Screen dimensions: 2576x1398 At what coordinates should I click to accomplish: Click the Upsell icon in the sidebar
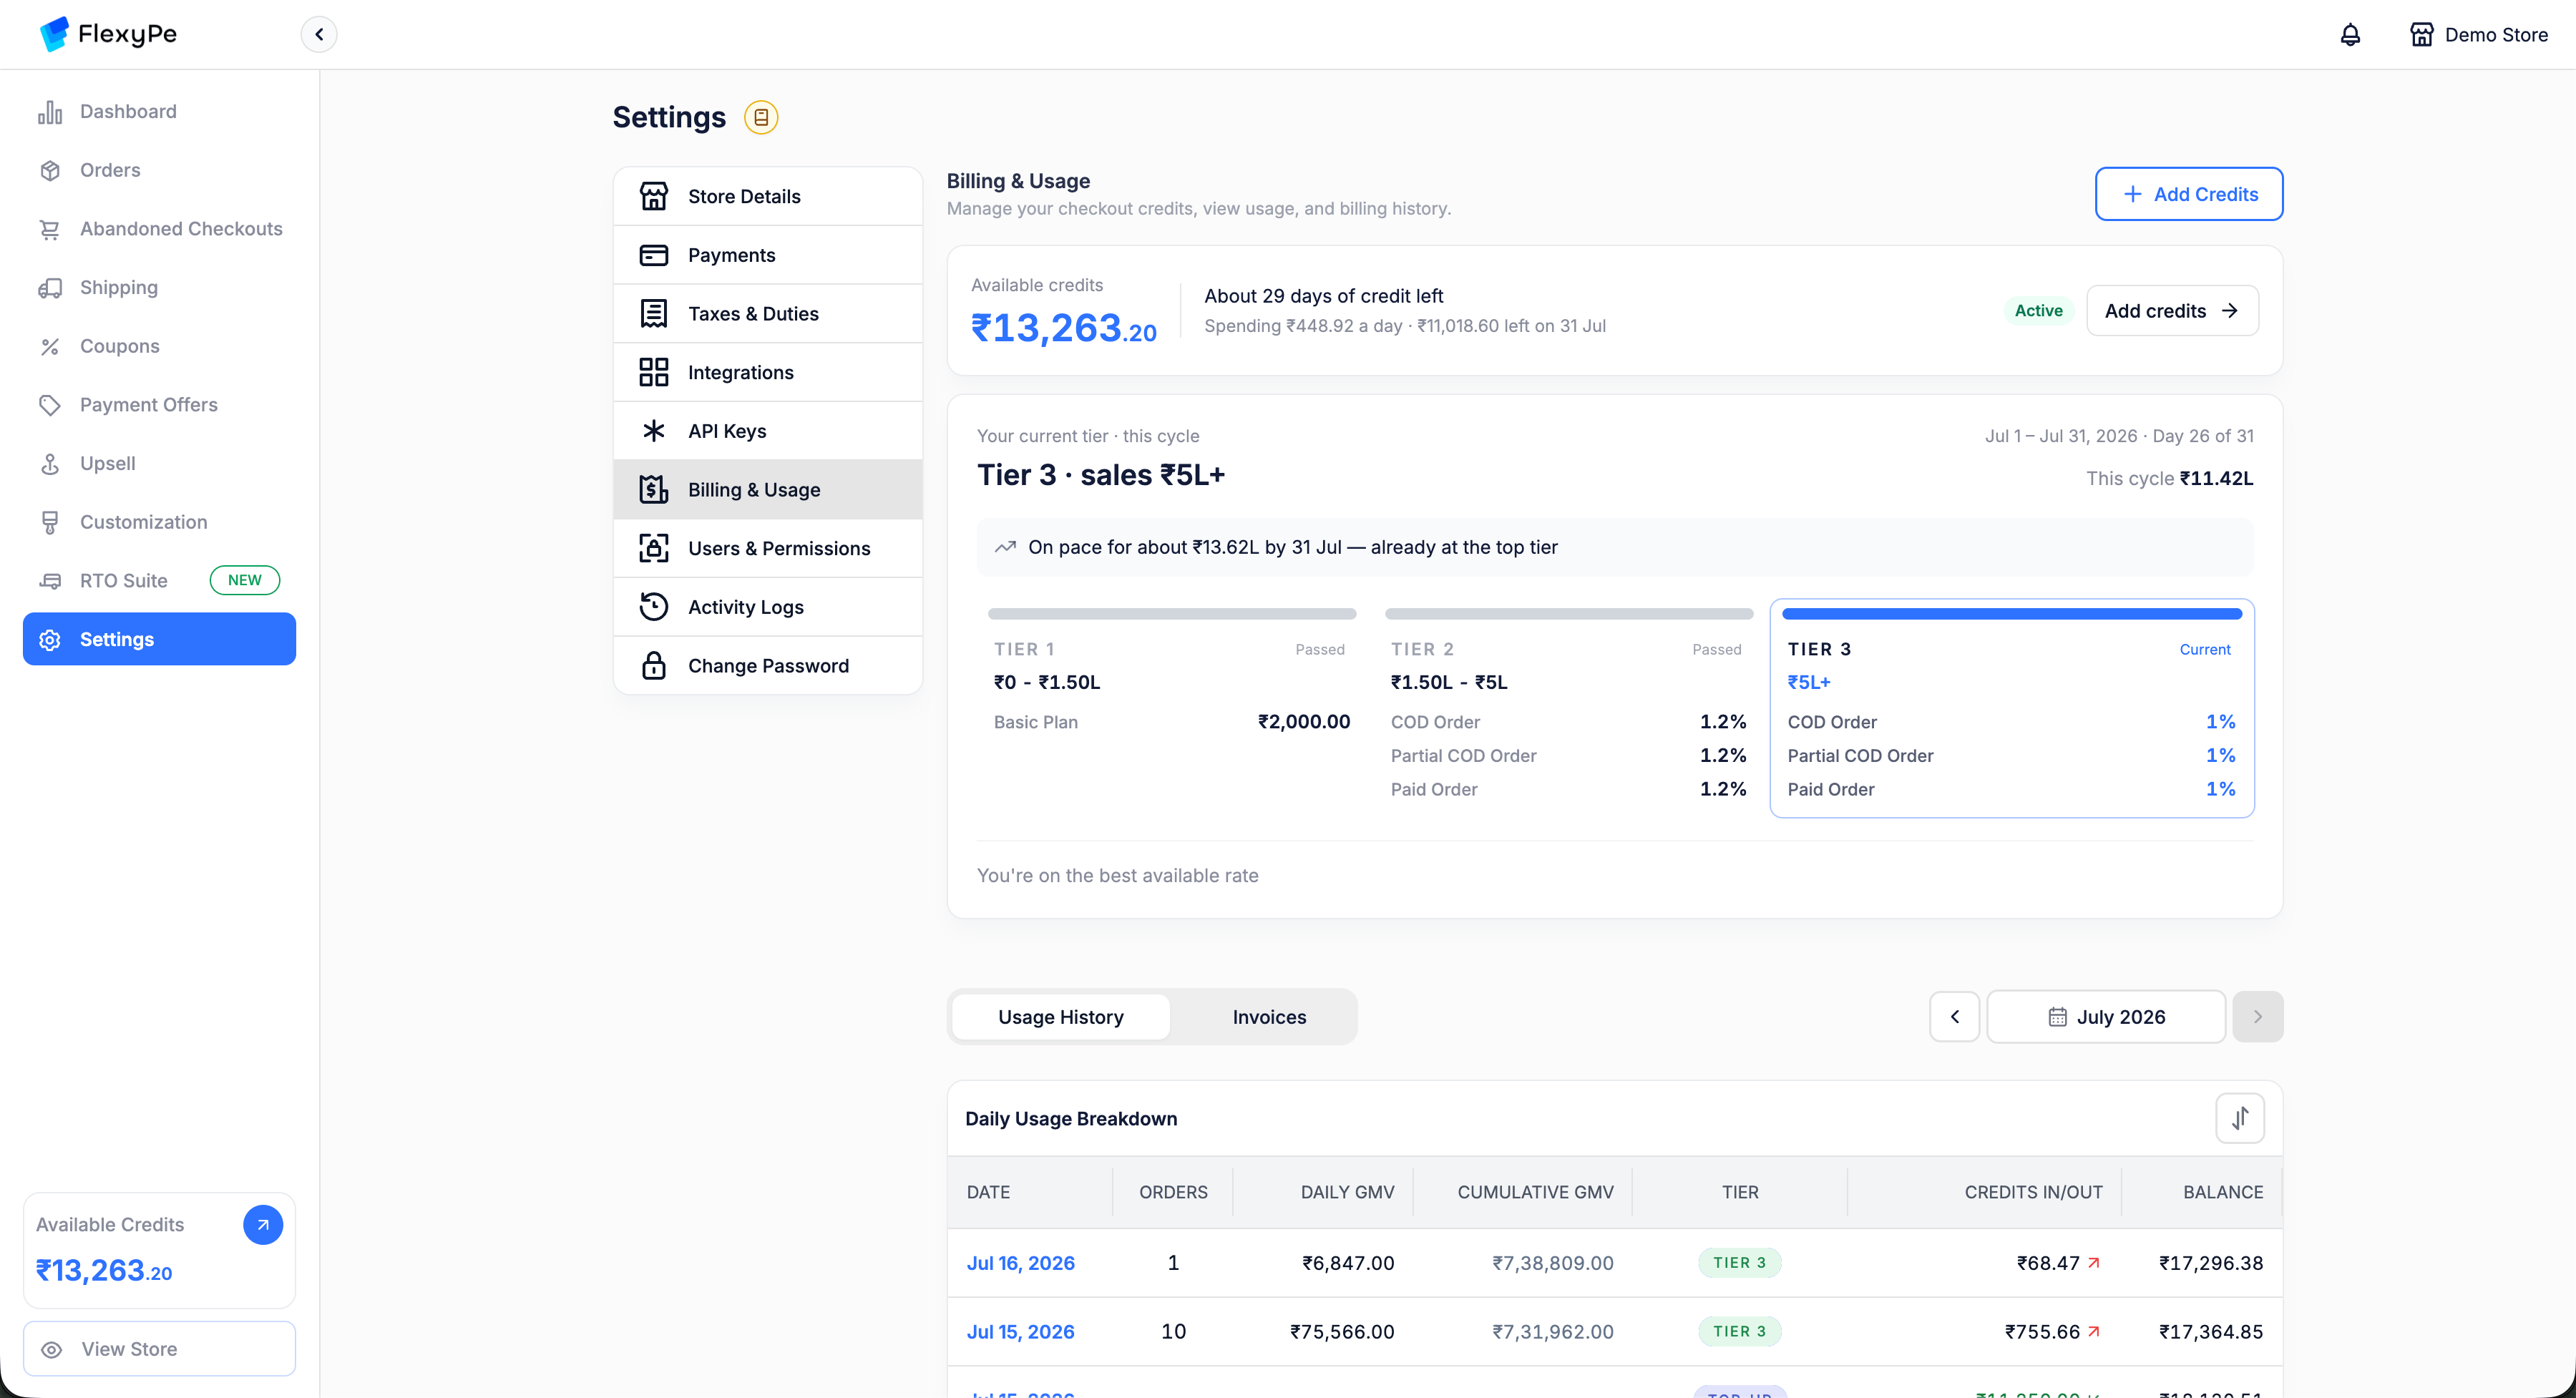[x=50, y=464]
